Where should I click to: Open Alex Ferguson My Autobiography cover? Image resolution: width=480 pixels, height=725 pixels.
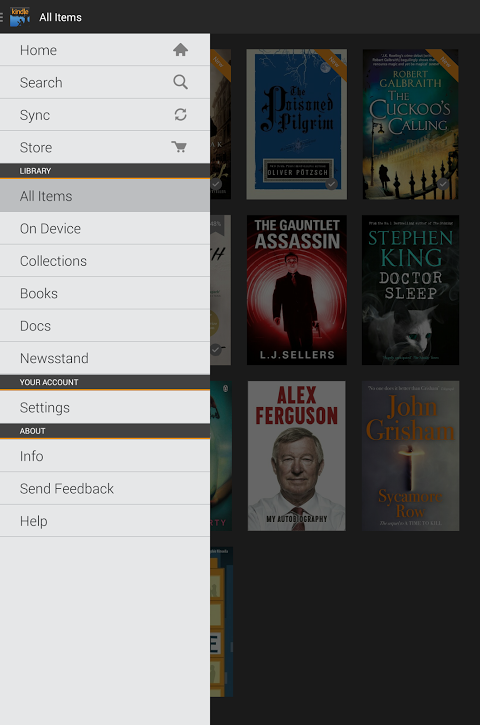click(296, 455)
